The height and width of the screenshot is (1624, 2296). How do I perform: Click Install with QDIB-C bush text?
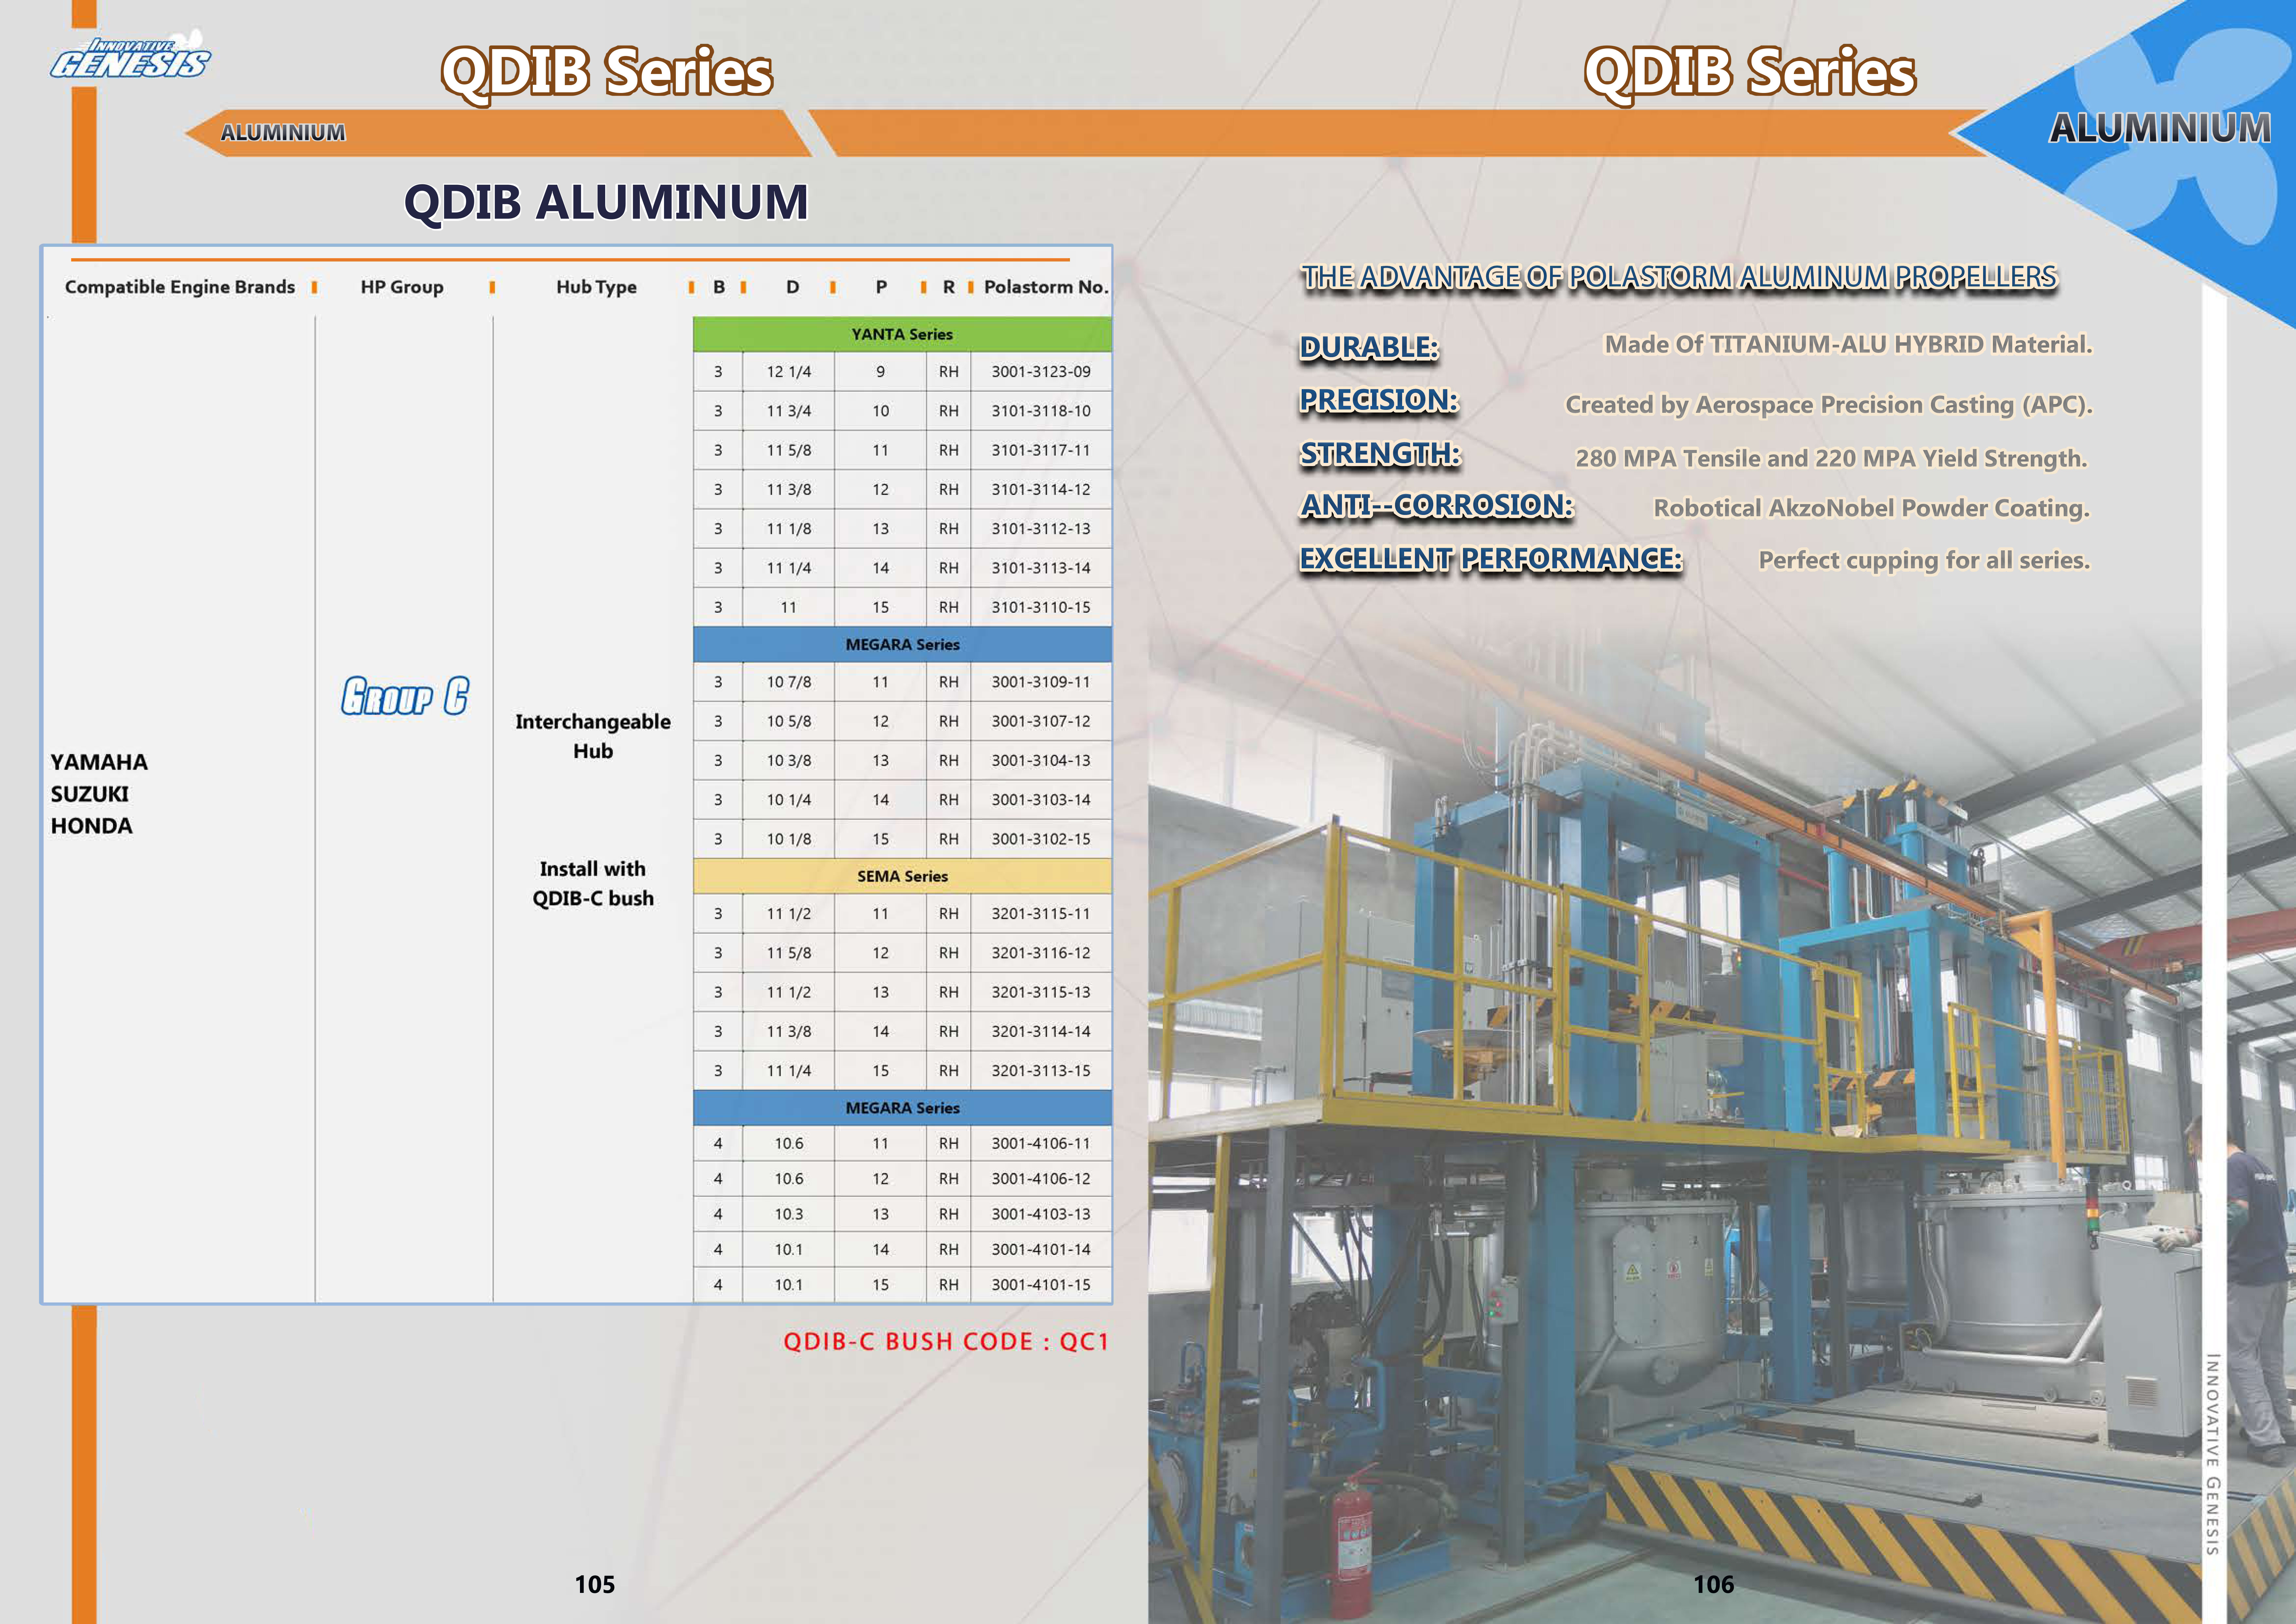point(593,884)
